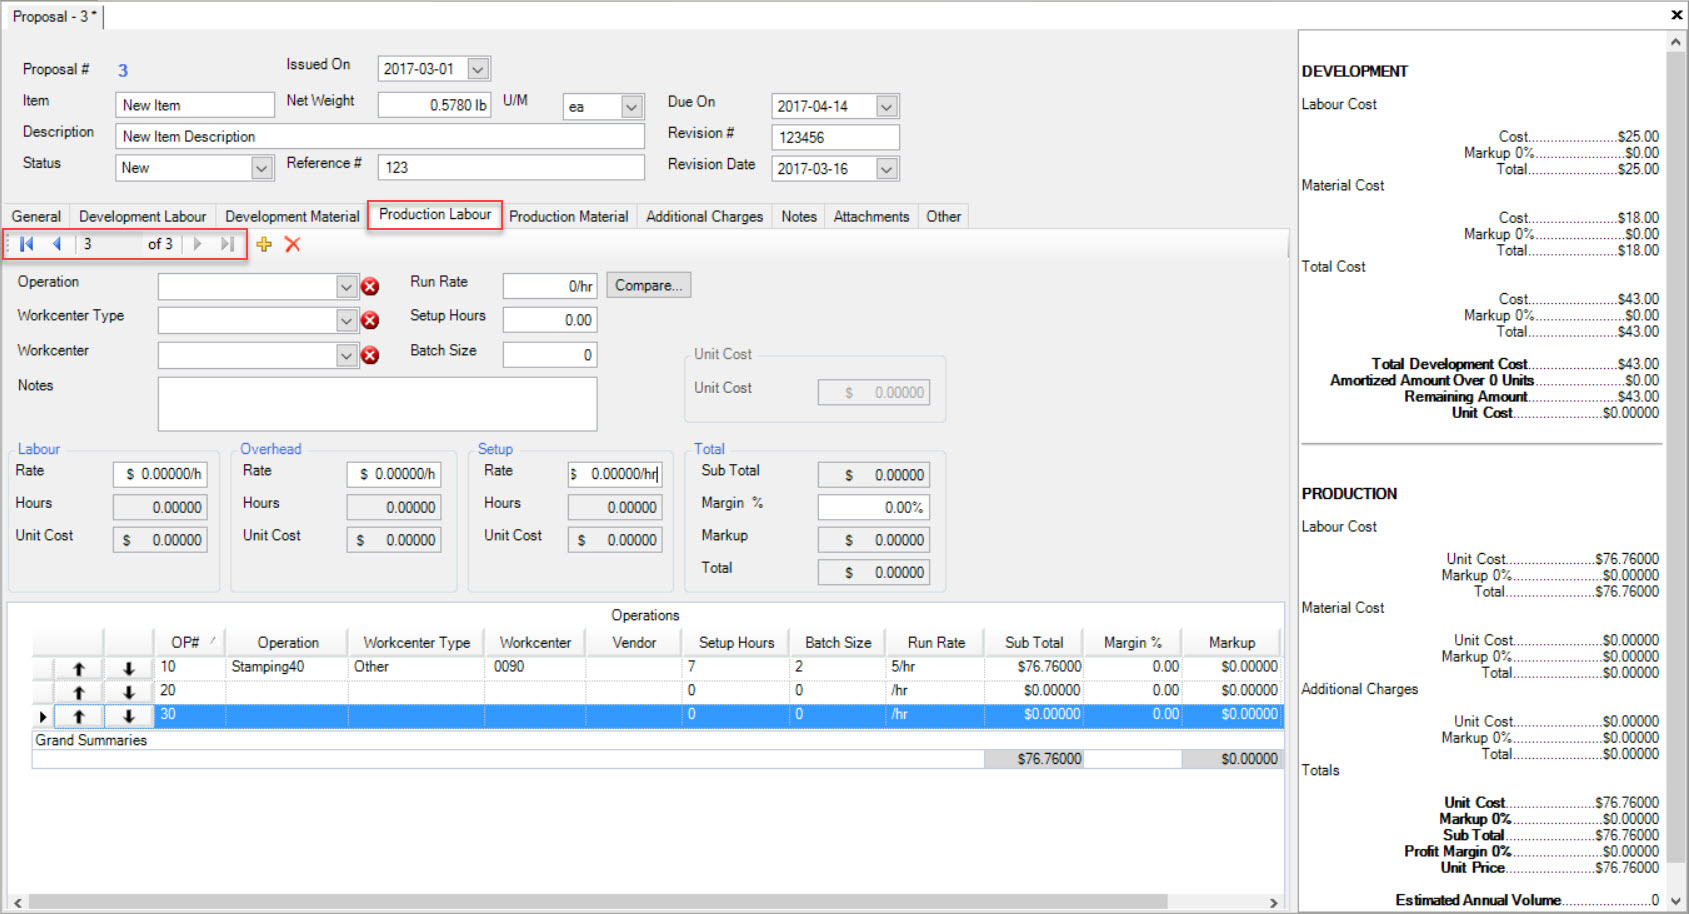The image size is (1689, 914).
Task: Click the Description input field
Action: (x=380, y=136)
